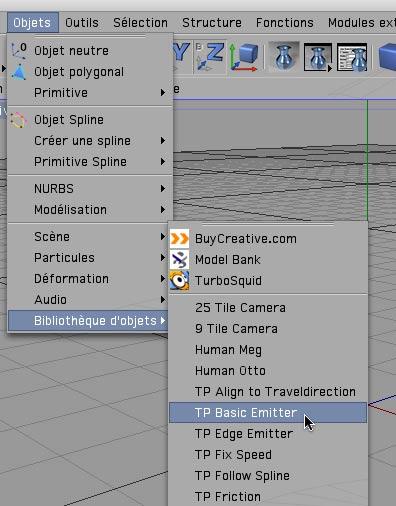Tear off the submenu using top grip line

(268, 225)
